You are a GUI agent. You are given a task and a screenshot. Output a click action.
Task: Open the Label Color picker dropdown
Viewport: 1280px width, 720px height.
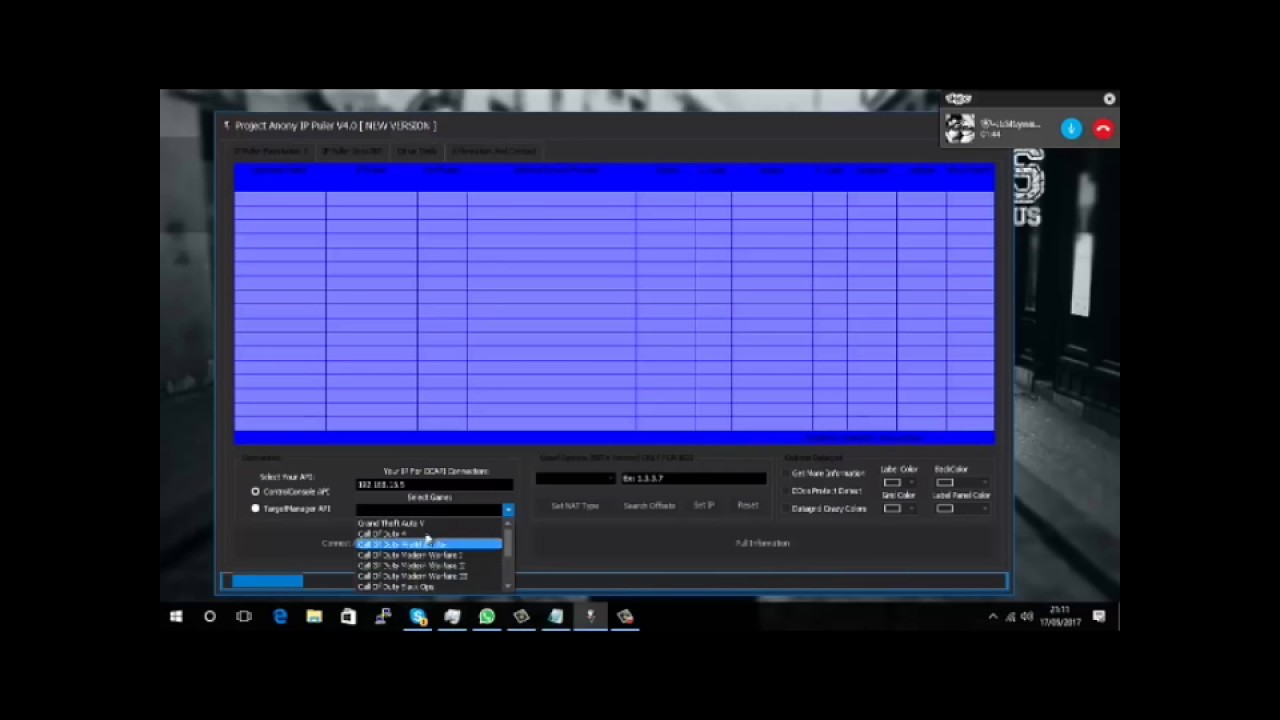click(899, 482)
